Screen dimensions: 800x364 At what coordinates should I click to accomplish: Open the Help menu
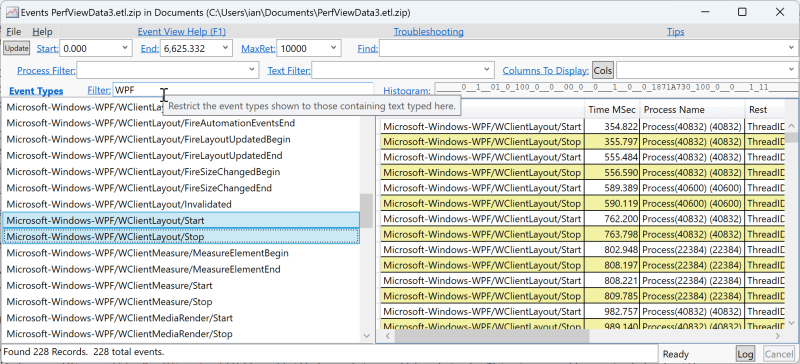(x=42, y=32)
